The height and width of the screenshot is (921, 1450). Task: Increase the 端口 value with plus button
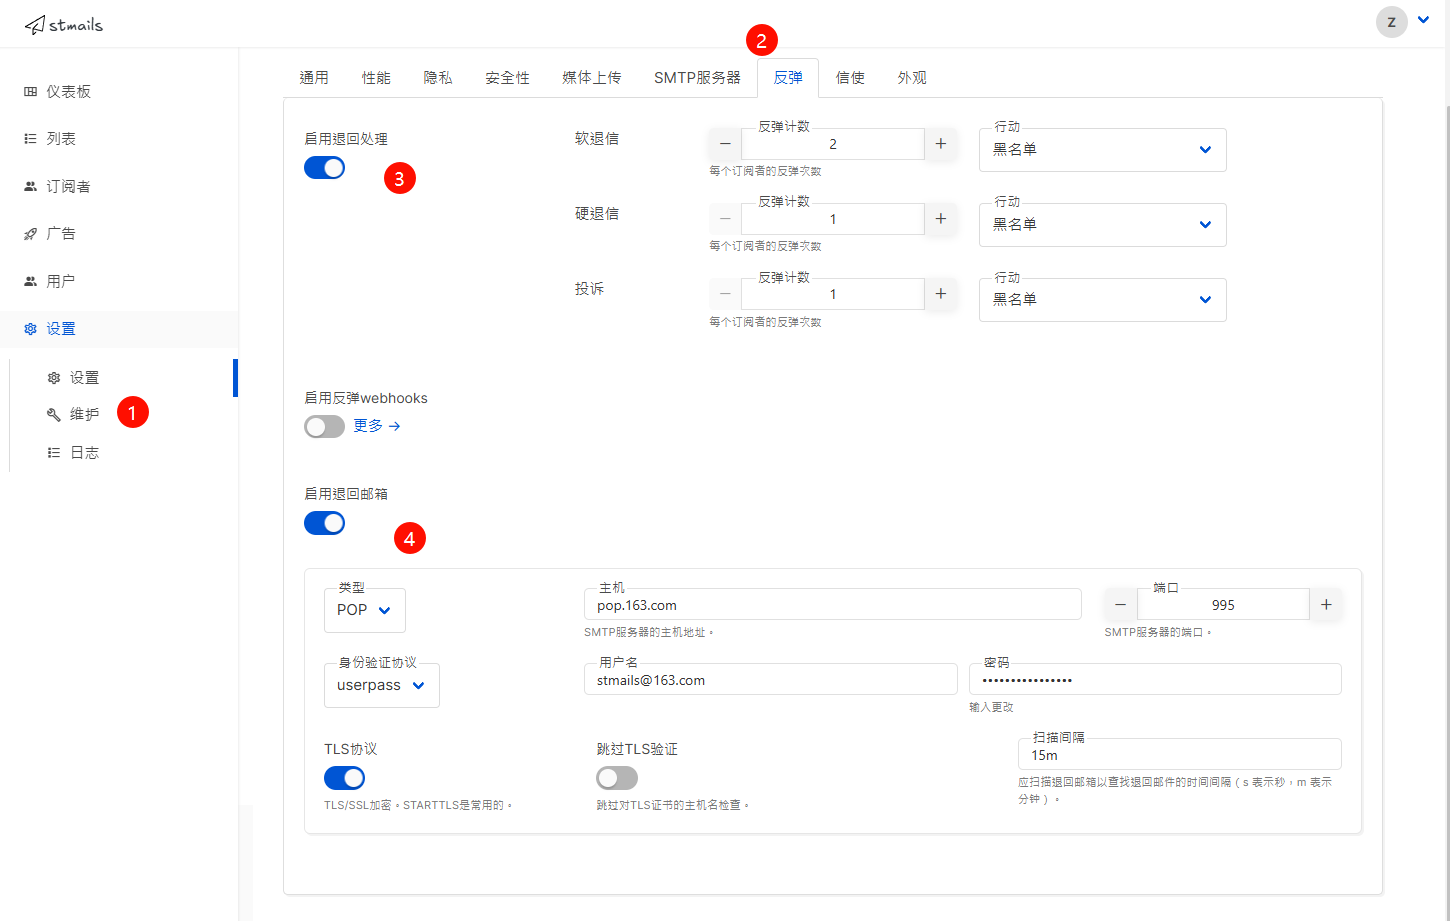click(x=1326, y=604)
